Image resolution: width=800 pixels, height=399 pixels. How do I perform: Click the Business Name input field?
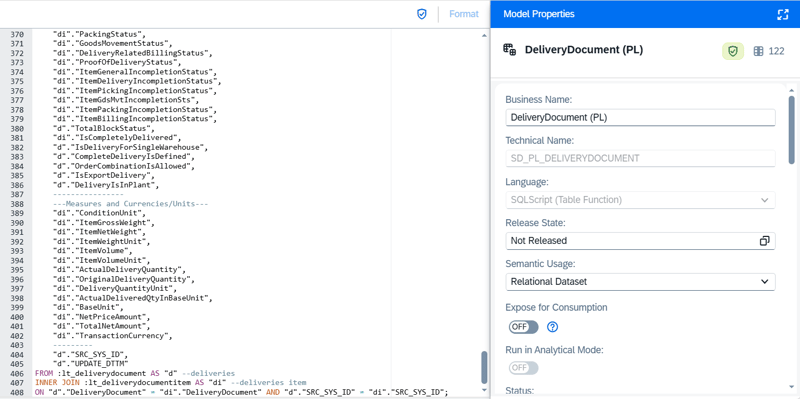640,117
